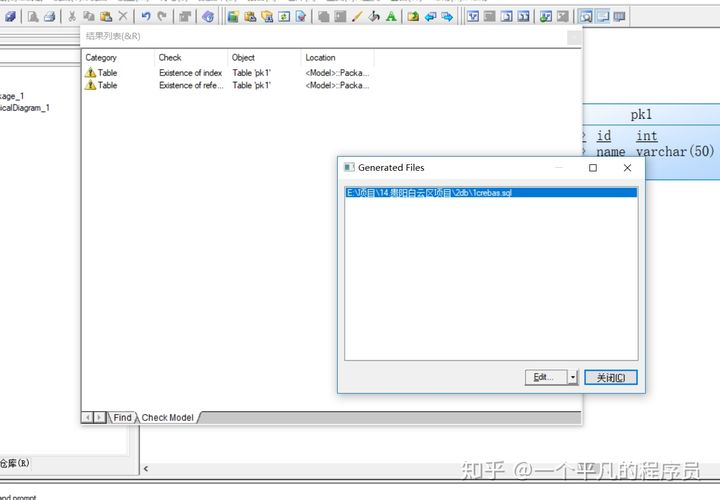Screen dimensions: 720x500
Task: Click the blue right arrow icon
Action: [x=447, y=17]
